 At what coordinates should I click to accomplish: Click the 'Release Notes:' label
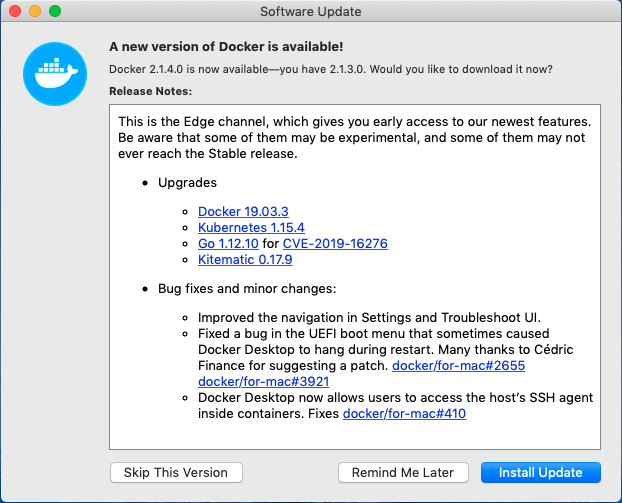[150, 91]
